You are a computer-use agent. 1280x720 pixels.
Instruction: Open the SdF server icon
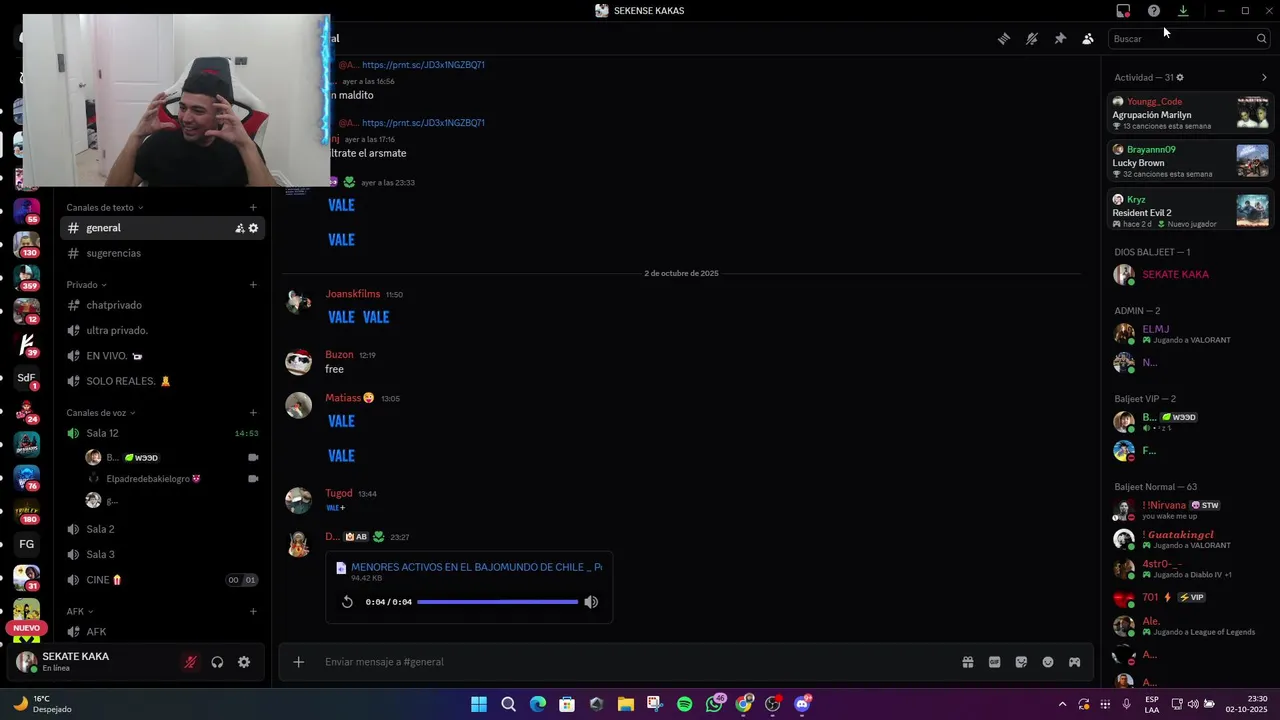point(27,377)
